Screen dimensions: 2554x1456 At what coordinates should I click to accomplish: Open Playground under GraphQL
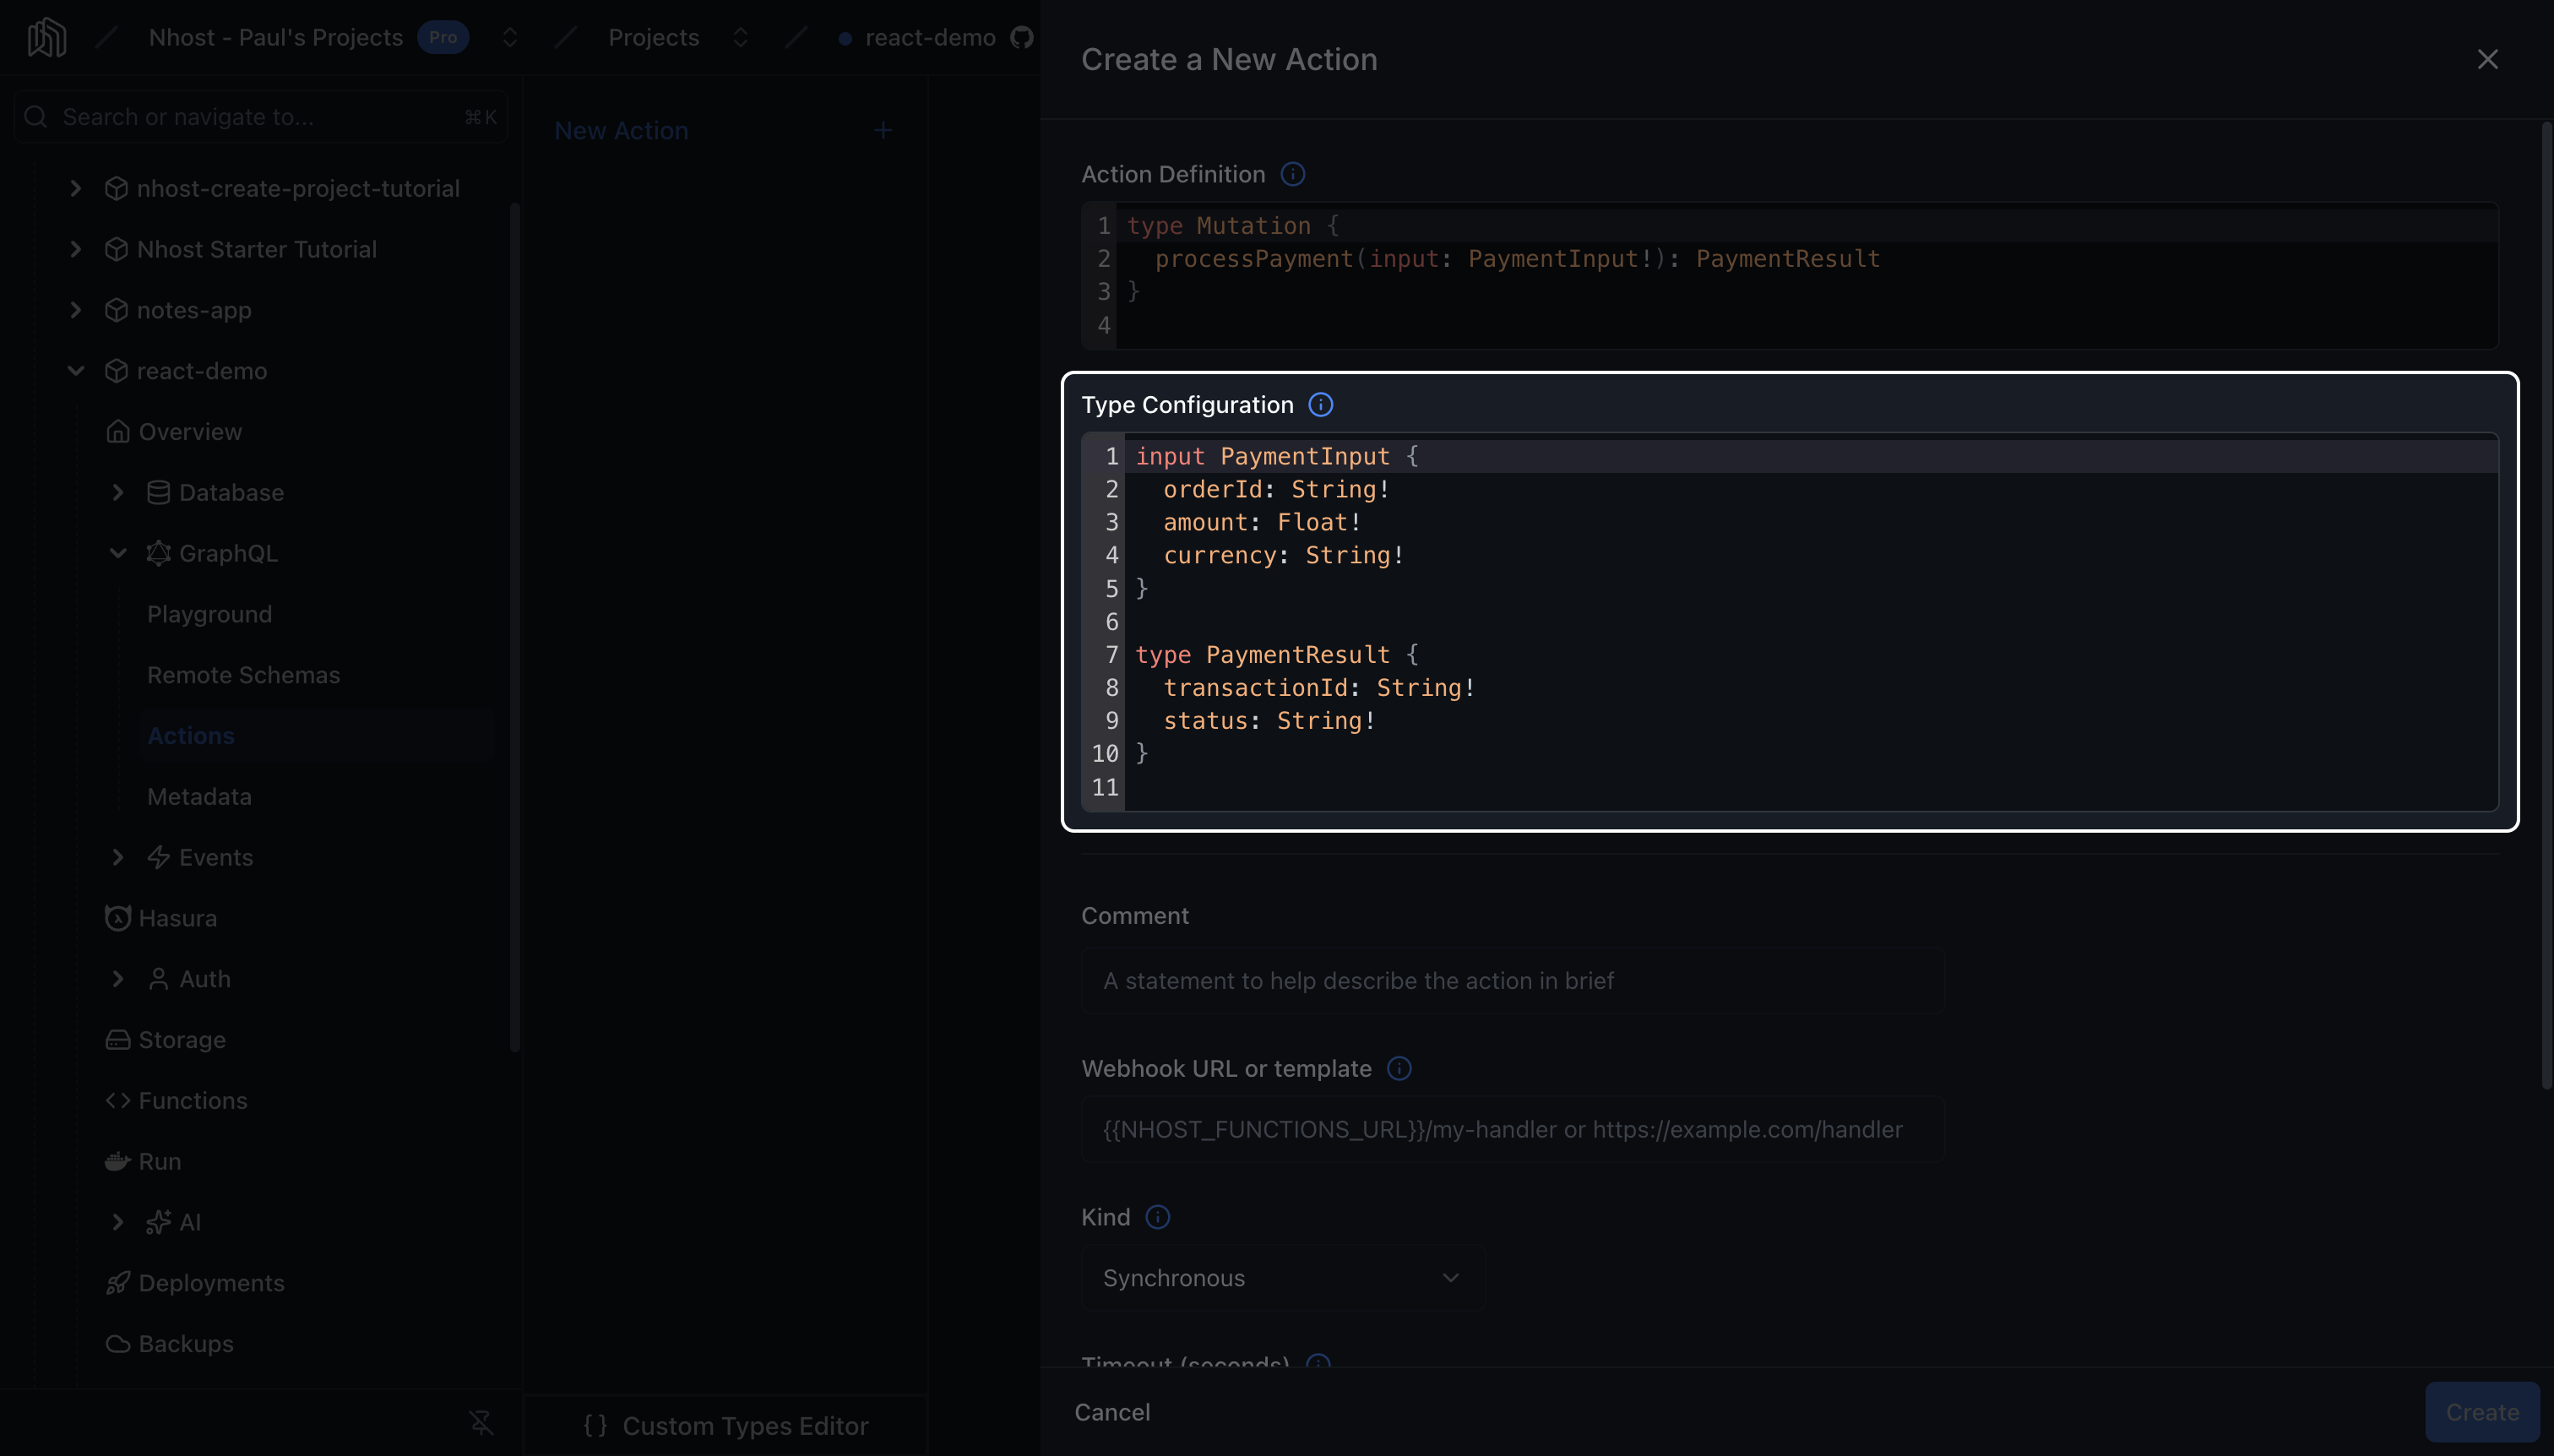point(209,614)
